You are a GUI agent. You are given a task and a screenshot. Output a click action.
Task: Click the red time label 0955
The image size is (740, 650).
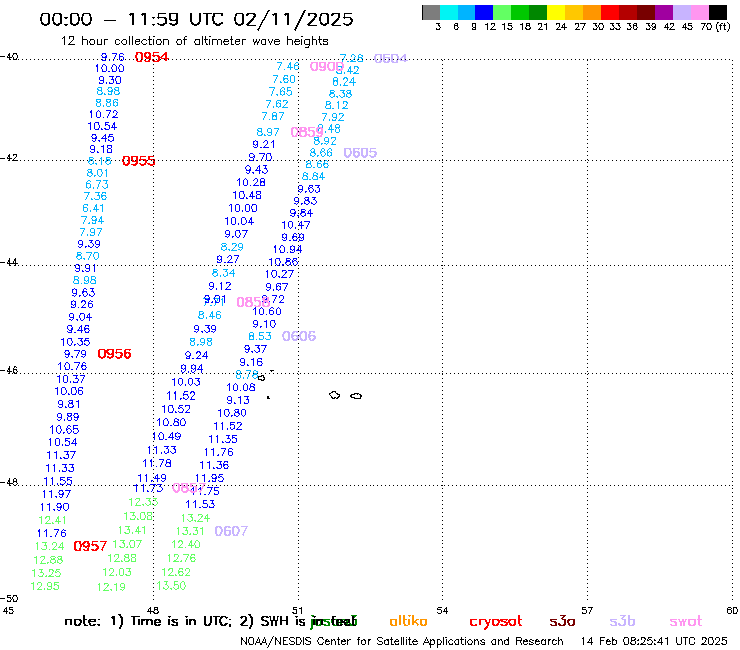(139, 161)
